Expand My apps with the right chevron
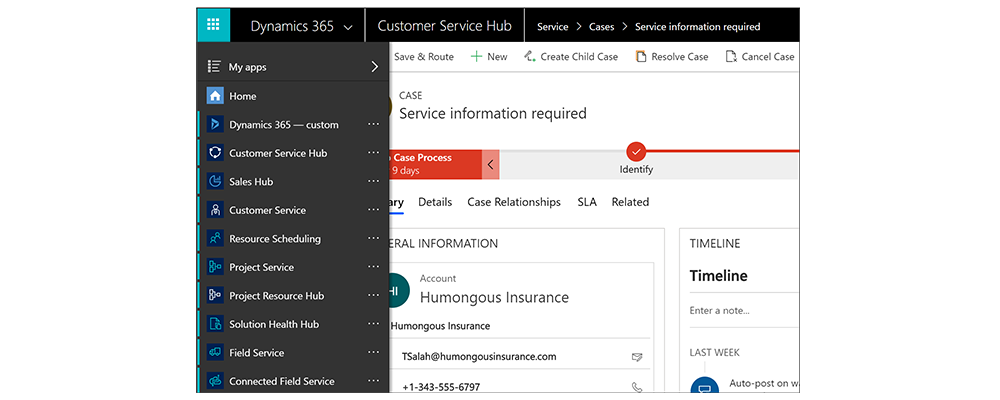The height and width of the screenshot is (400, 1000). click(x=374, y=66)
